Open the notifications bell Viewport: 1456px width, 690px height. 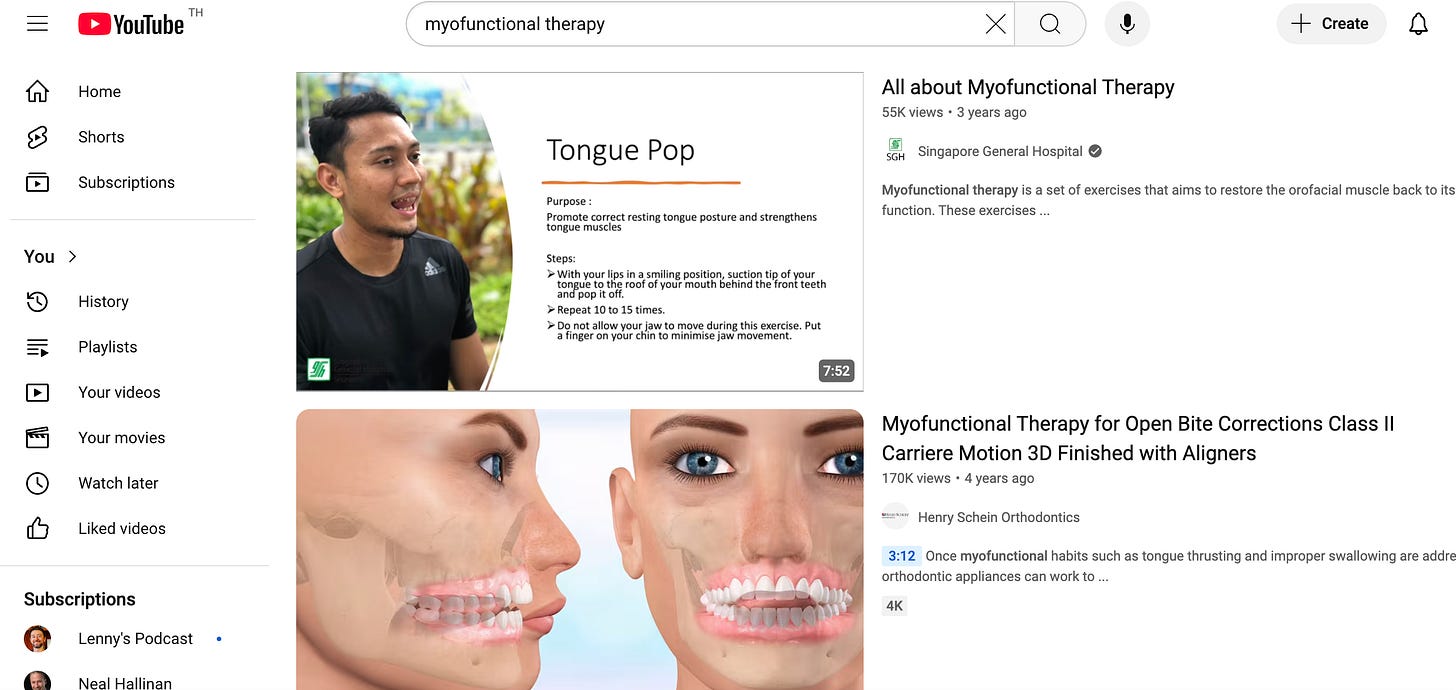1418,24
